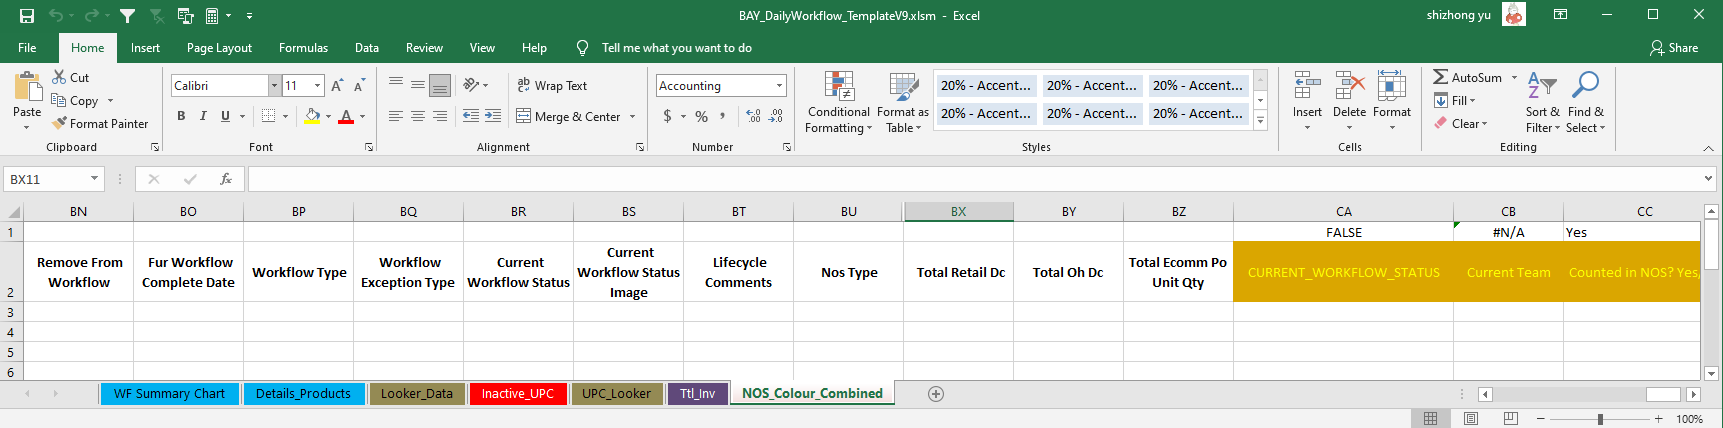
Task: Click the Align Left icon
Action: pos(396,116)
